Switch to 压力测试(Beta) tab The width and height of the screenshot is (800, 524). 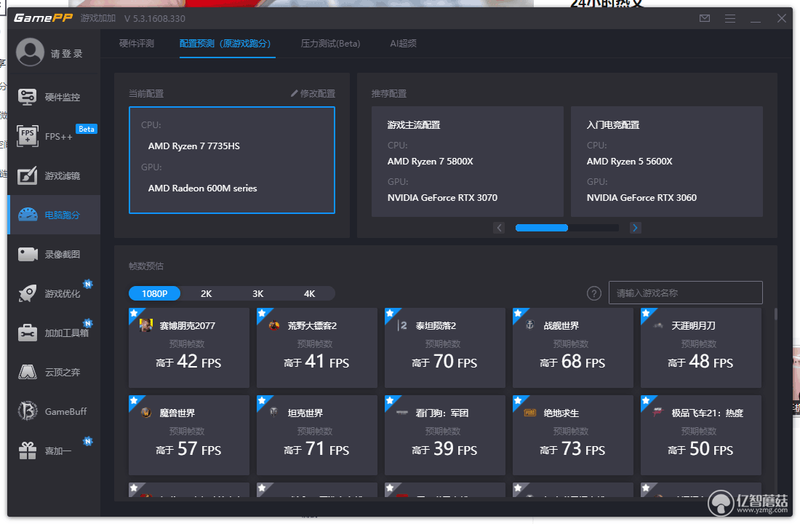point(331,43)
